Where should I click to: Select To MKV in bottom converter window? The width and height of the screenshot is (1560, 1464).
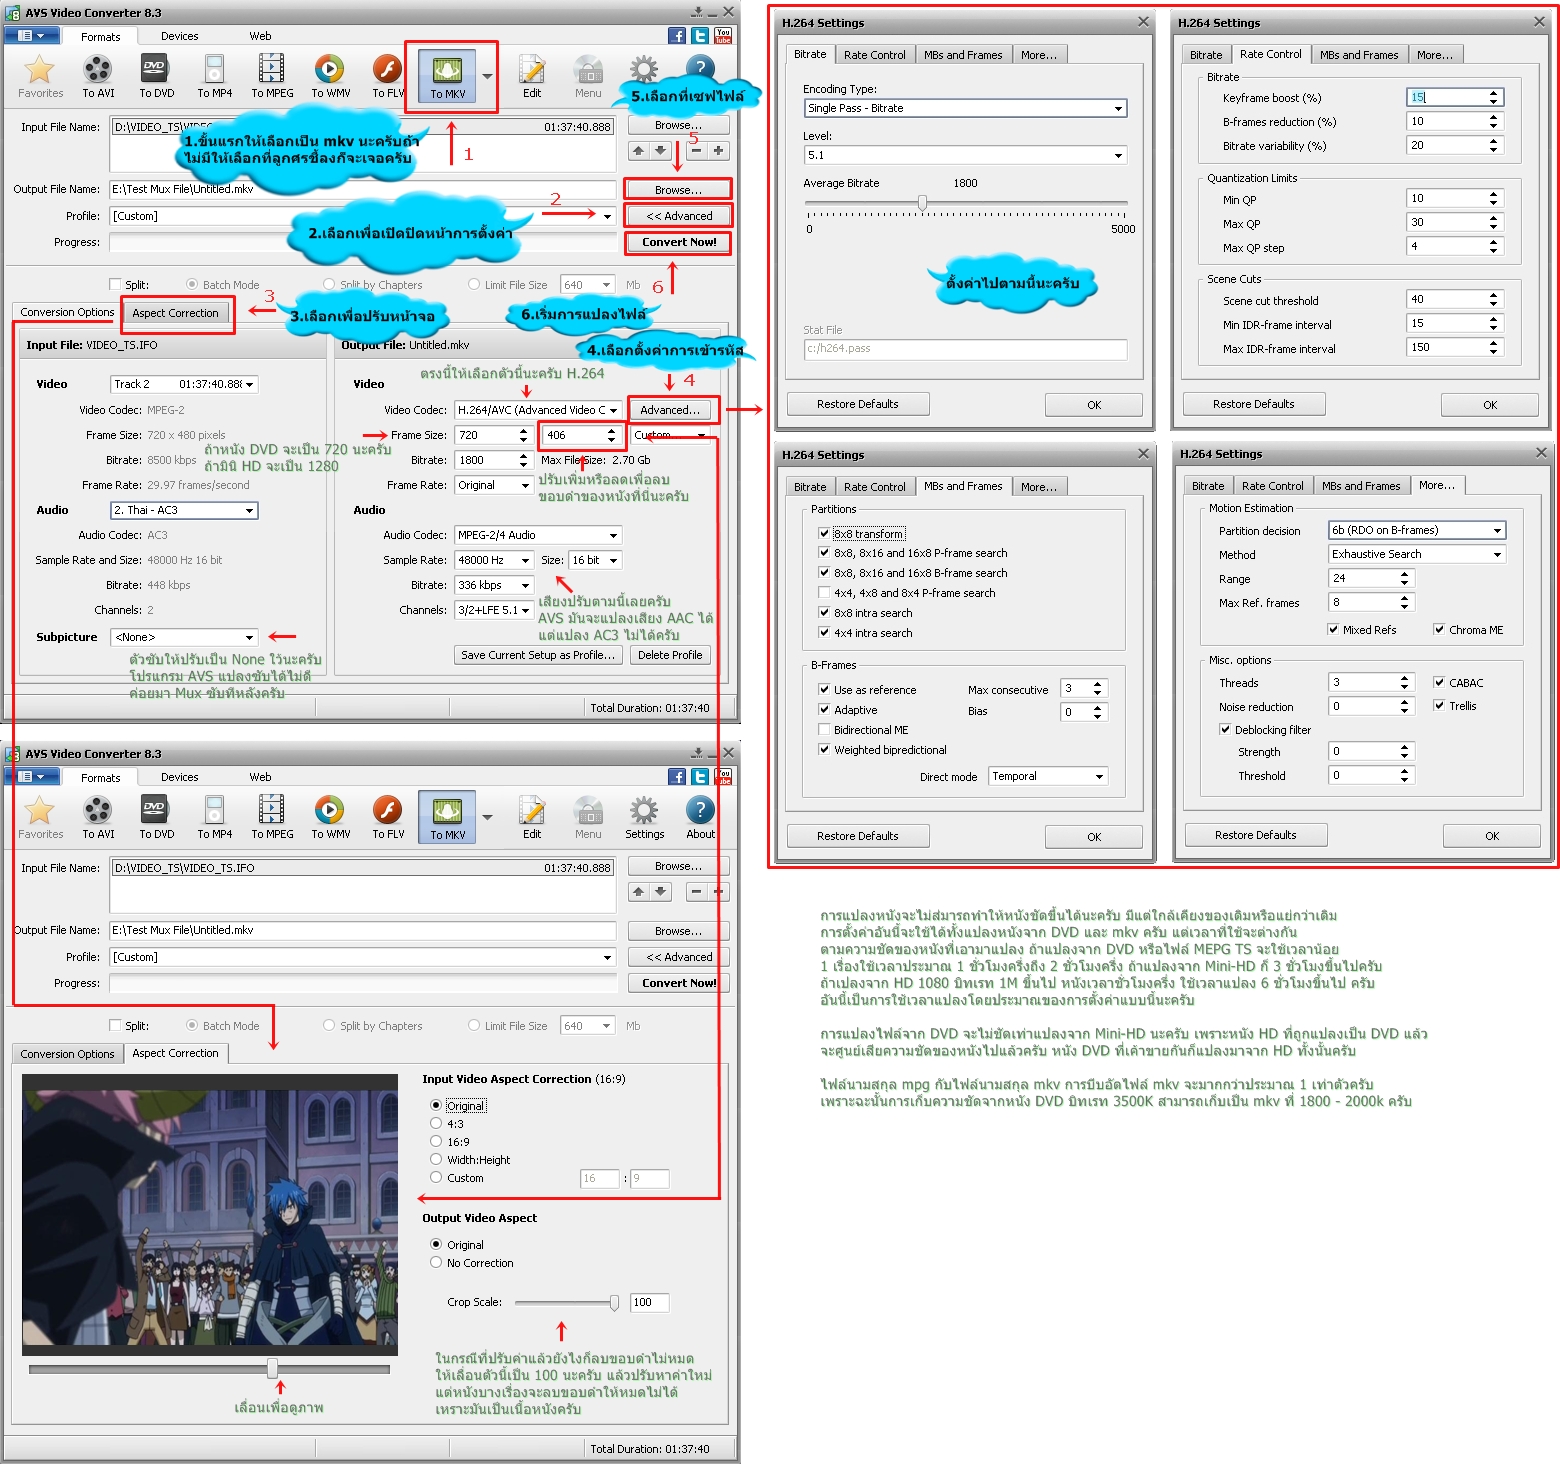447,818
